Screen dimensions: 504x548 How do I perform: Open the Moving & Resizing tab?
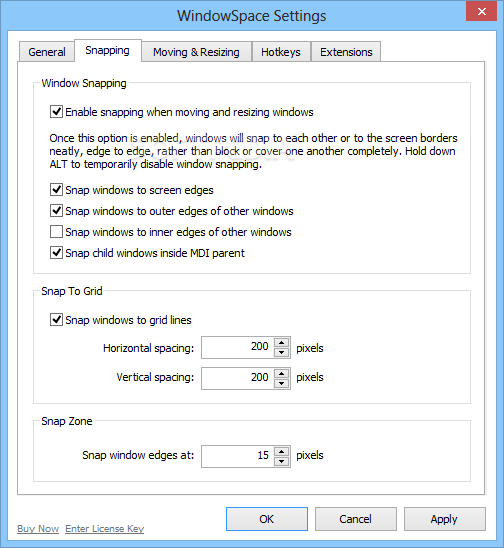coord(196,52)
